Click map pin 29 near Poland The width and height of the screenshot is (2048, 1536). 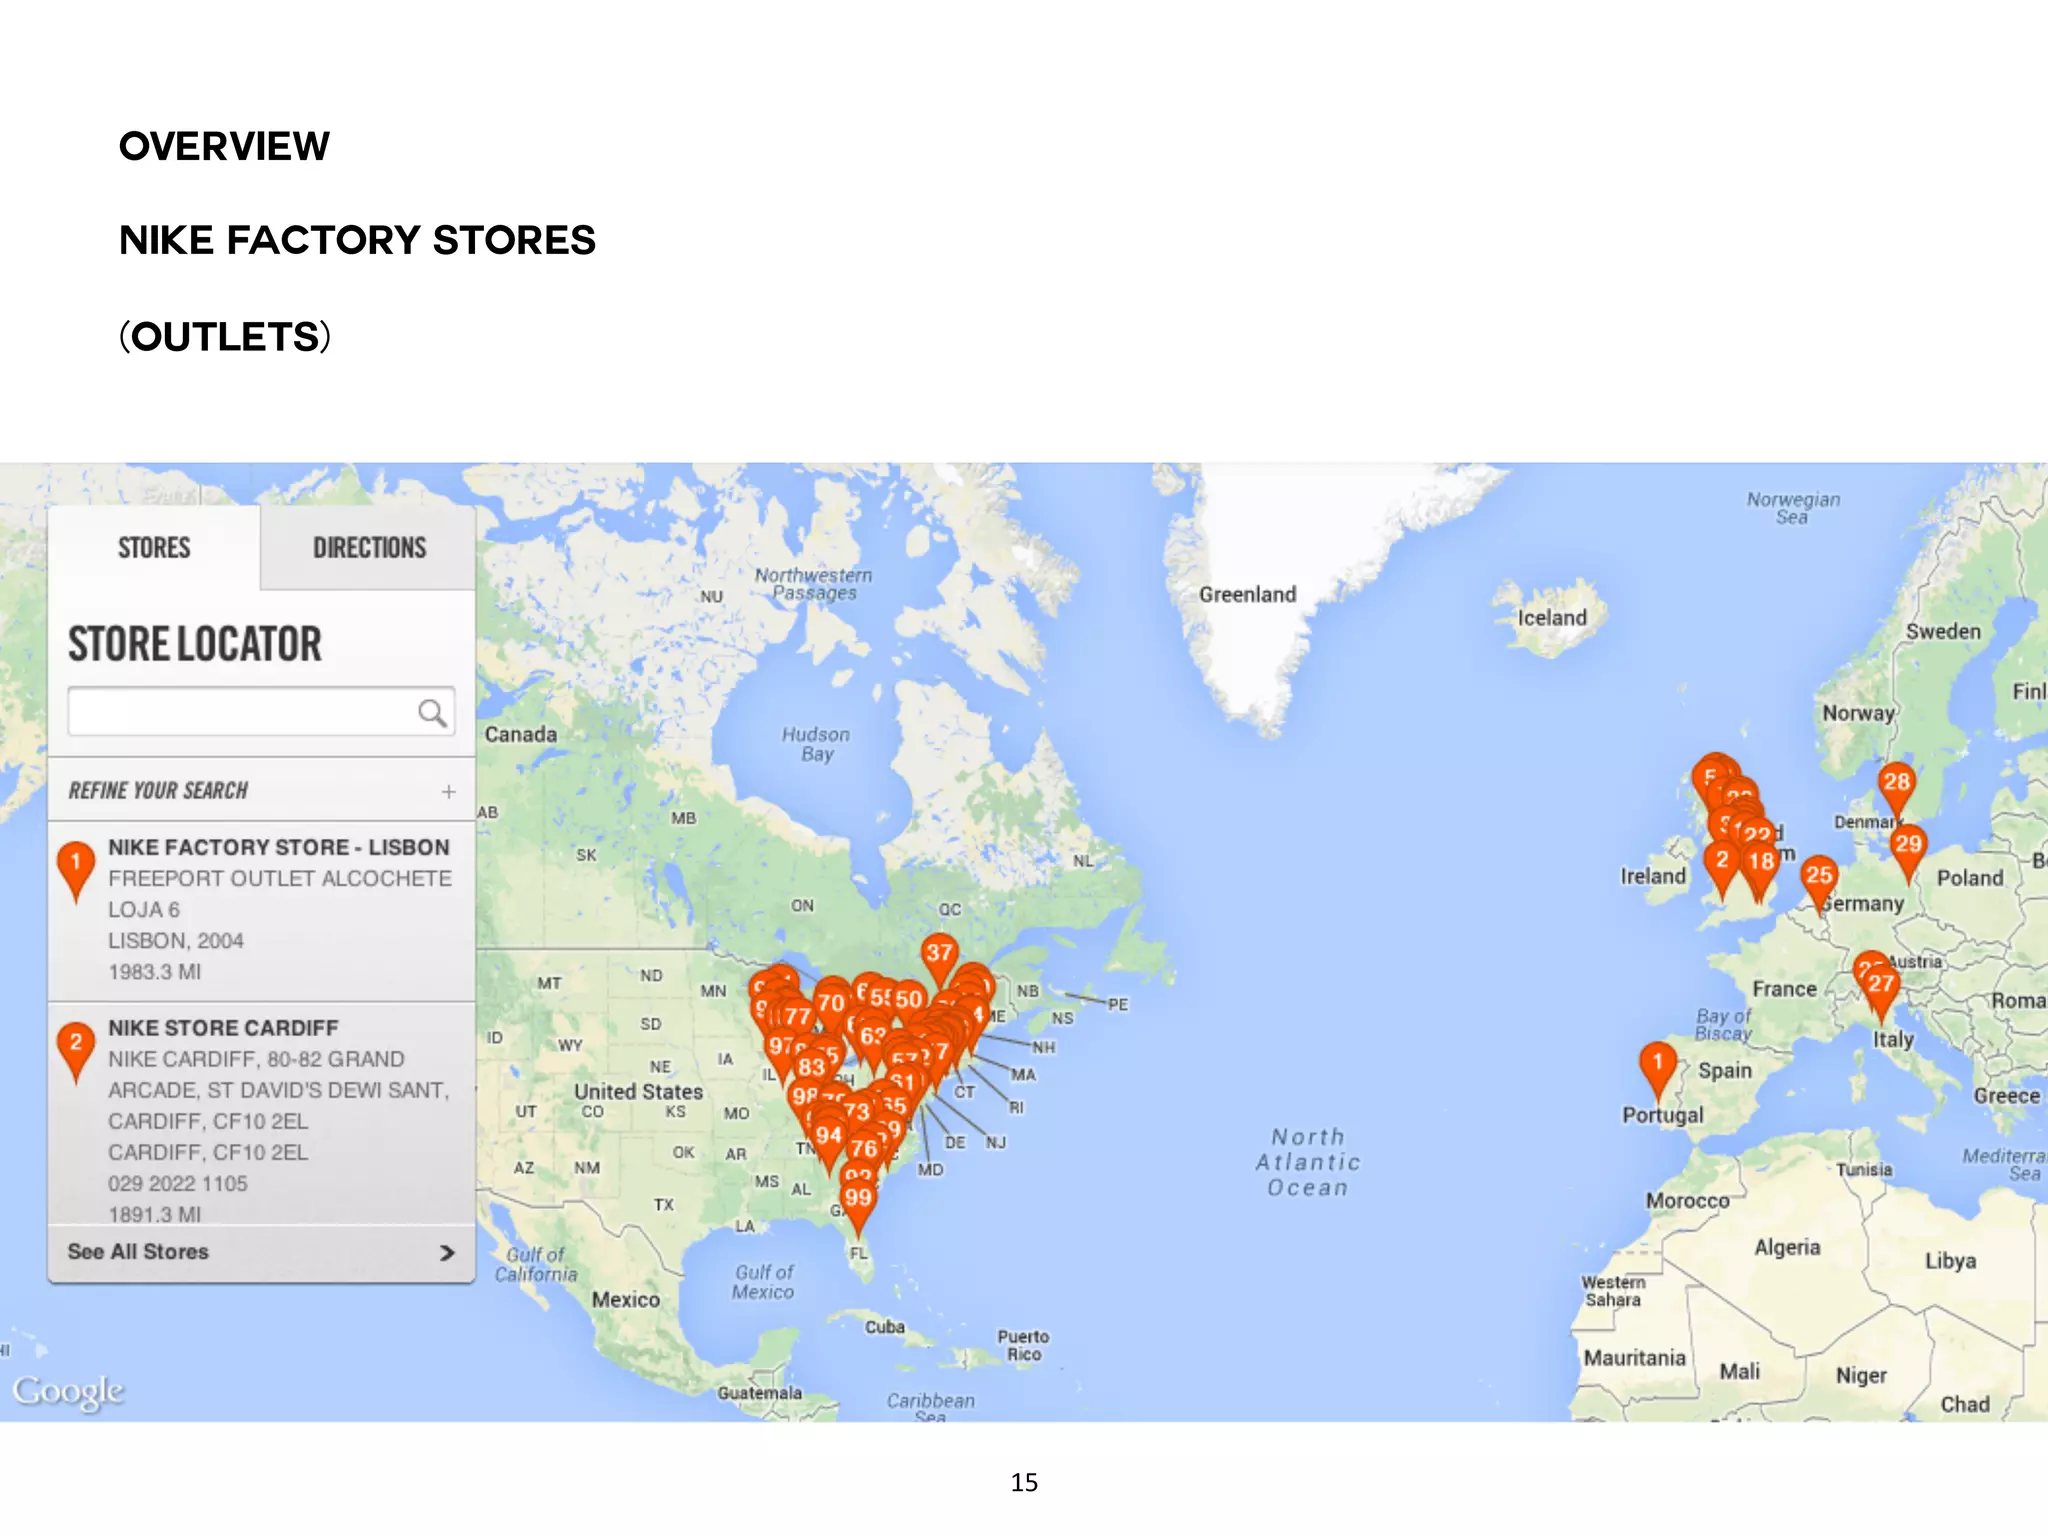1908,846
